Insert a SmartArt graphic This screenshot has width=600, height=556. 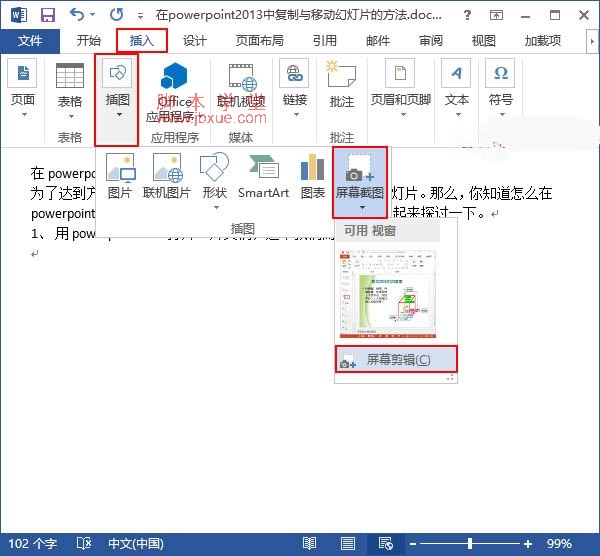[264, 177]
